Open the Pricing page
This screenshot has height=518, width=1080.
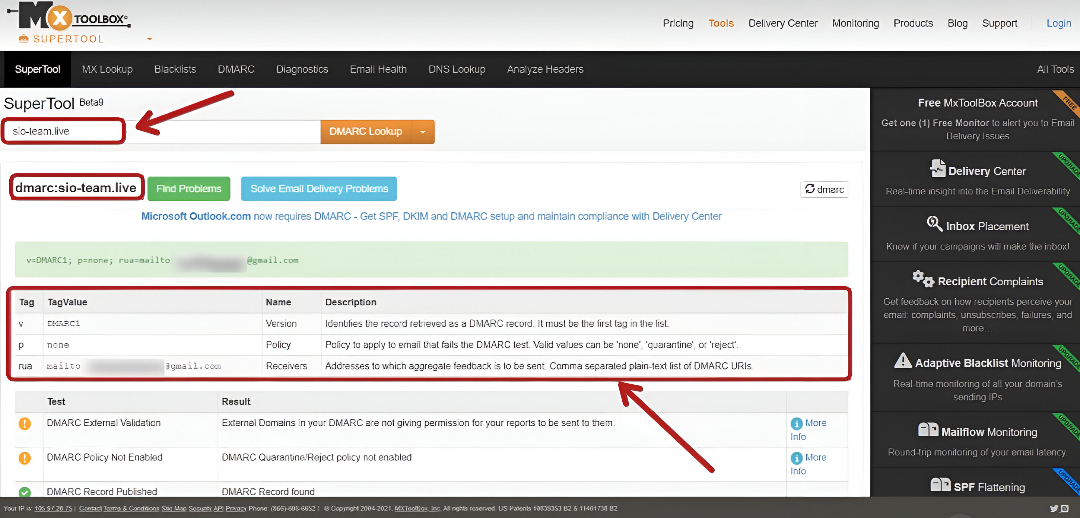[x=678, y=23]
